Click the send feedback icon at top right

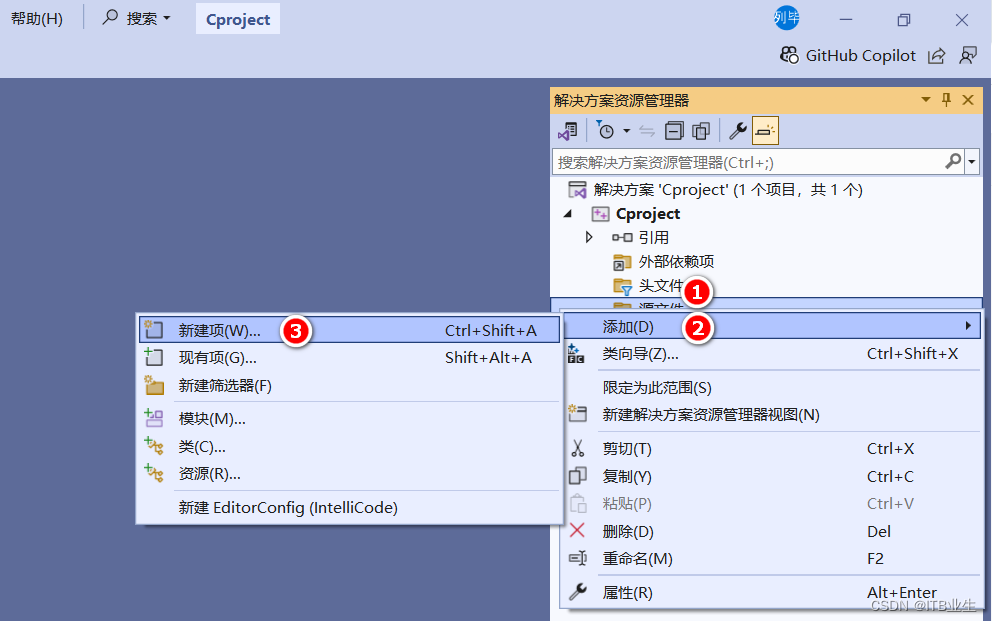tap(968, 56)
